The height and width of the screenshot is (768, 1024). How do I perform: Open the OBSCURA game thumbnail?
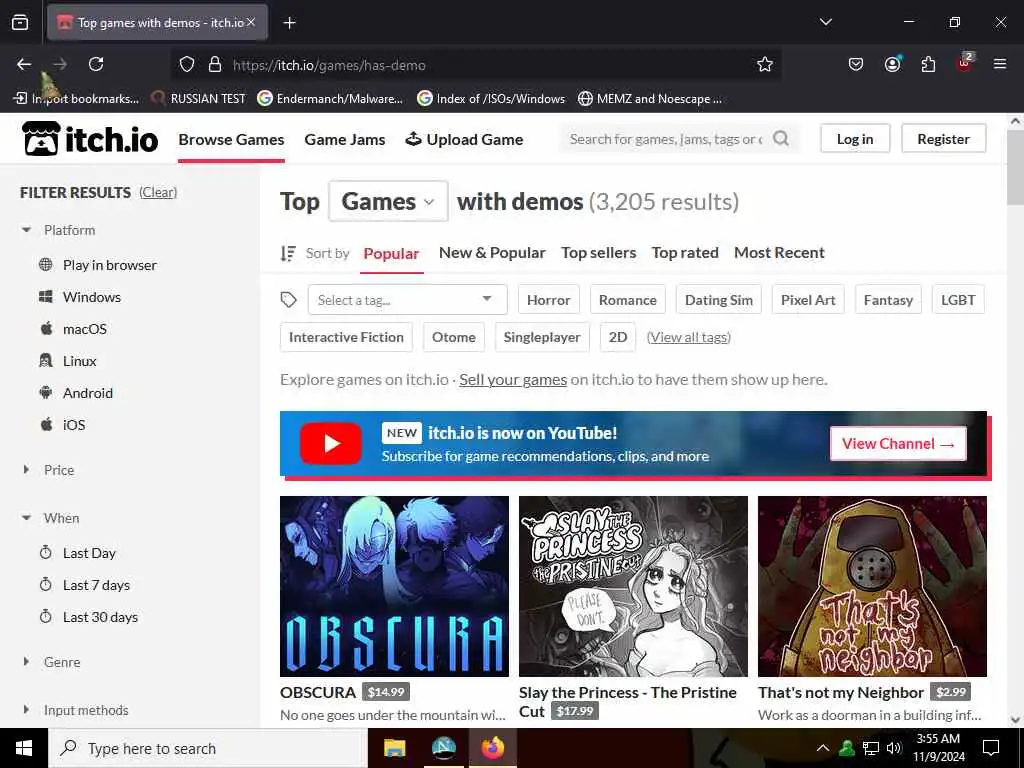(394, 586)
